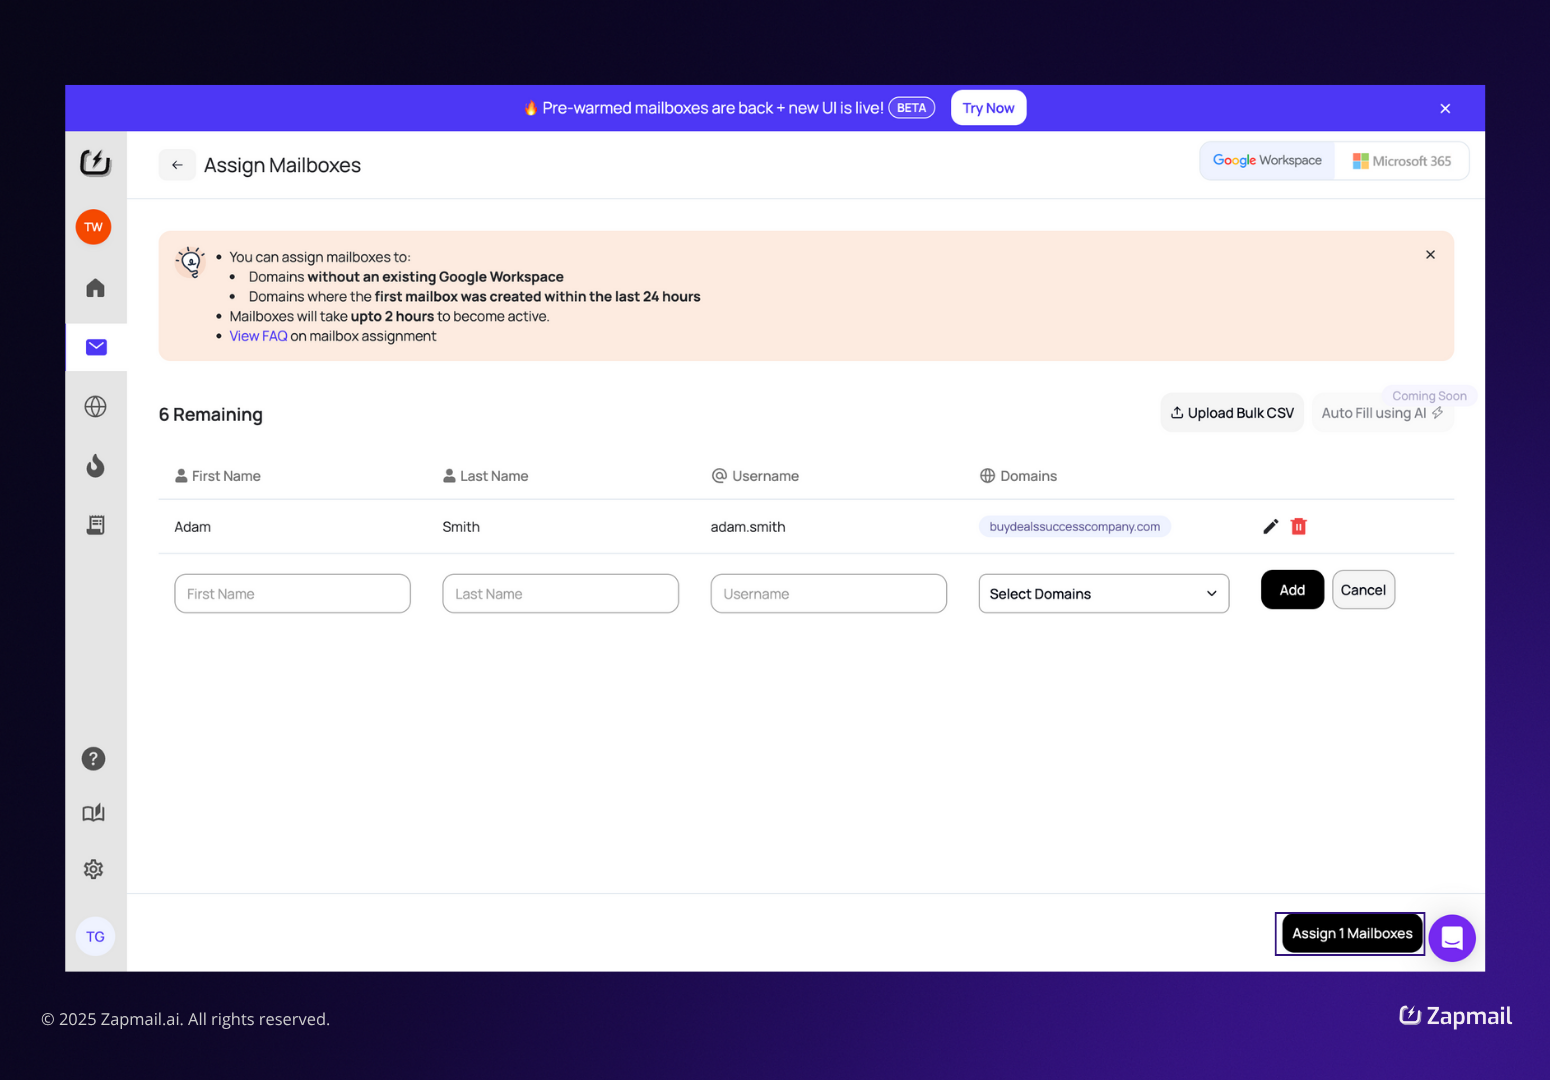This screenshot has height=1080, width=1550.
Task: Click the buydealssuccesscompany.com domain tag
Action: coord(1075,526)
